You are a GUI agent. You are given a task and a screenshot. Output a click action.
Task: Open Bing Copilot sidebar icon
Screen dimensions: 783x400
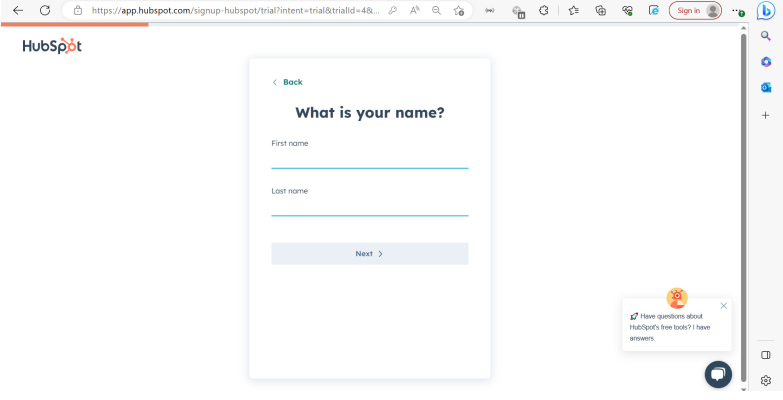(766, 11)
